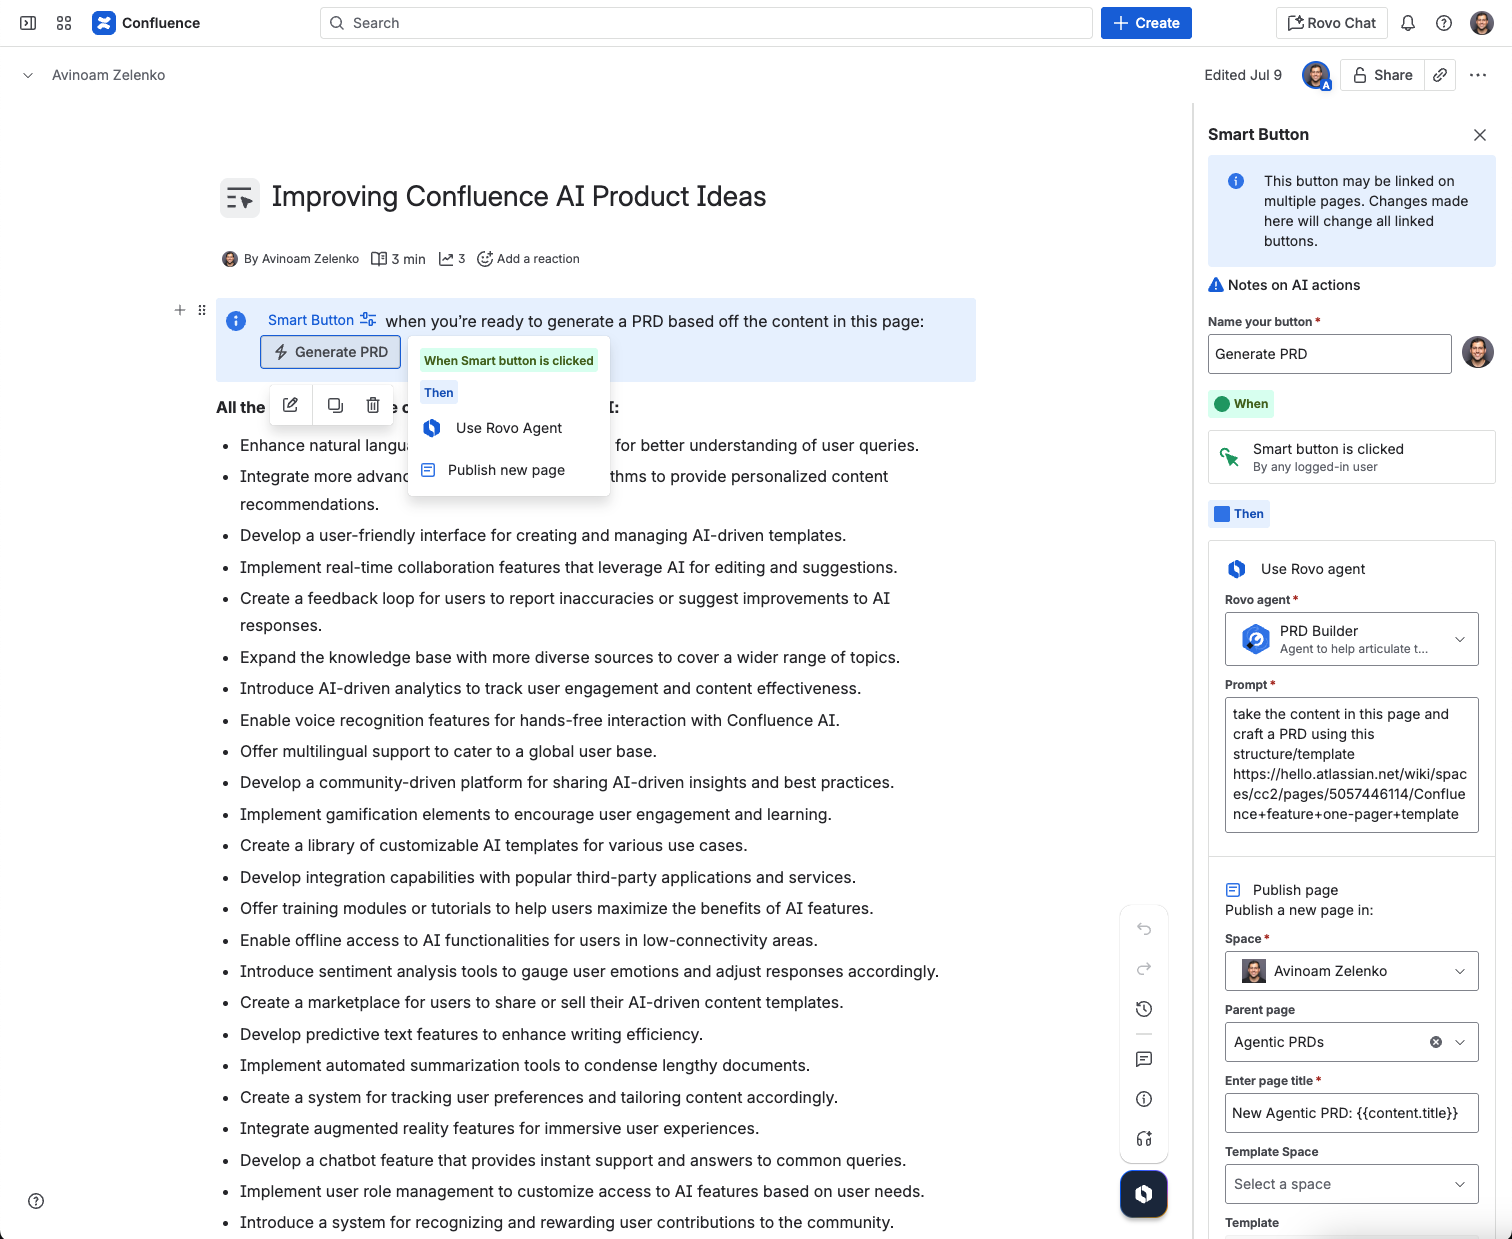Image resolution: width=1512 pixels, height=1239 pixels.
Task: Click the Generate PRD smart button
Action: [x=331, y=352]
